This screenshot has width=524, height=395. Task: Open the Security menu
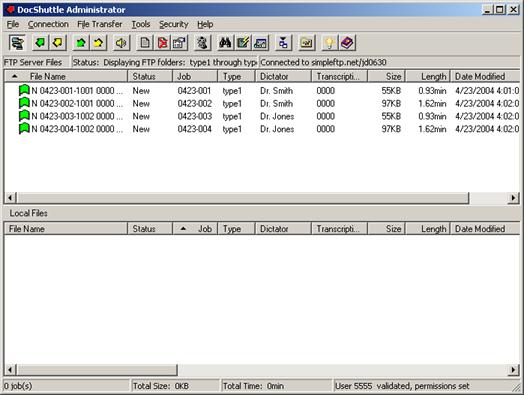click(173, 24)
